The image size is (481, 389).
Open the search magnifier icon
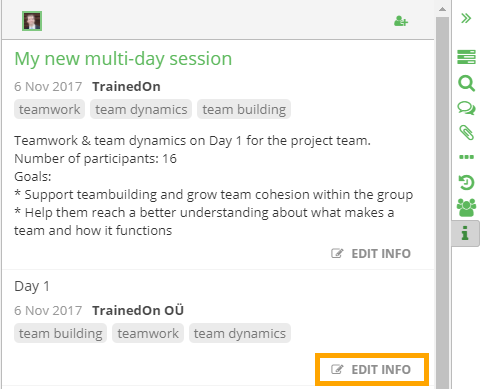(x=466, y=83)
